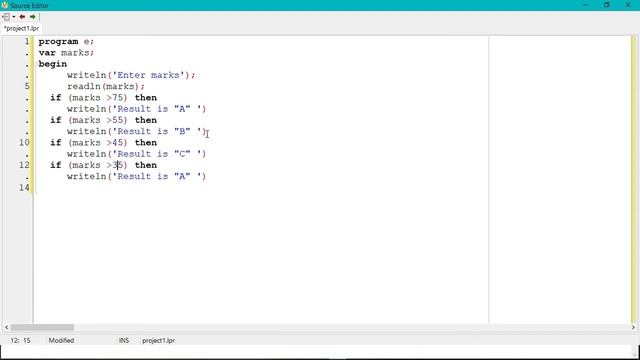Click line number 14 in gutter
Image resolution: width=640 pixels, height=360 pixels.
point(24,187)
